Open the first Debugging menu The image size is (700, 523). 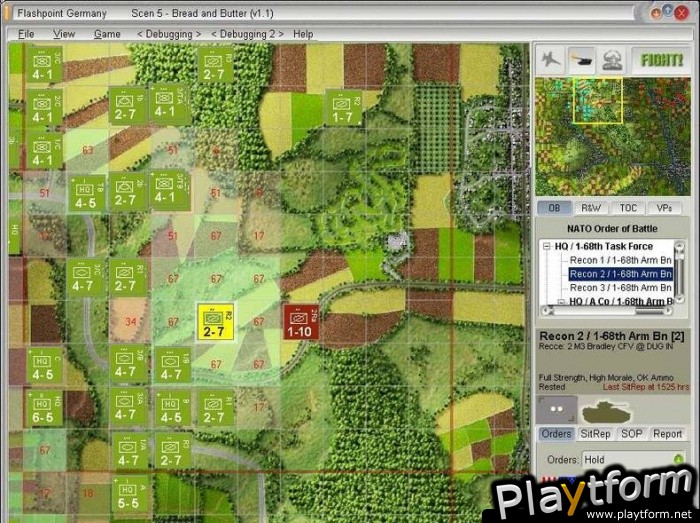pos(169,34)
